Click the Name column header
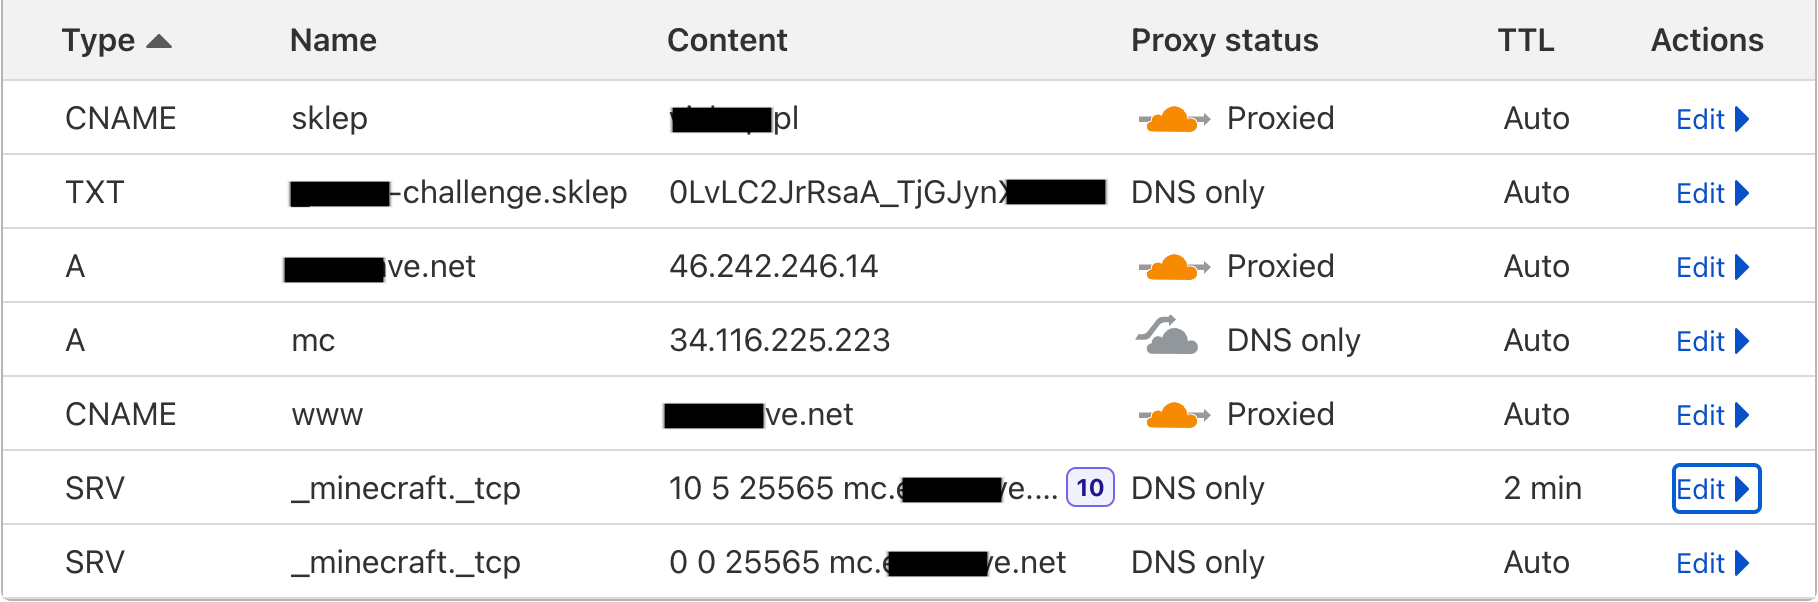 pos(333,40)
